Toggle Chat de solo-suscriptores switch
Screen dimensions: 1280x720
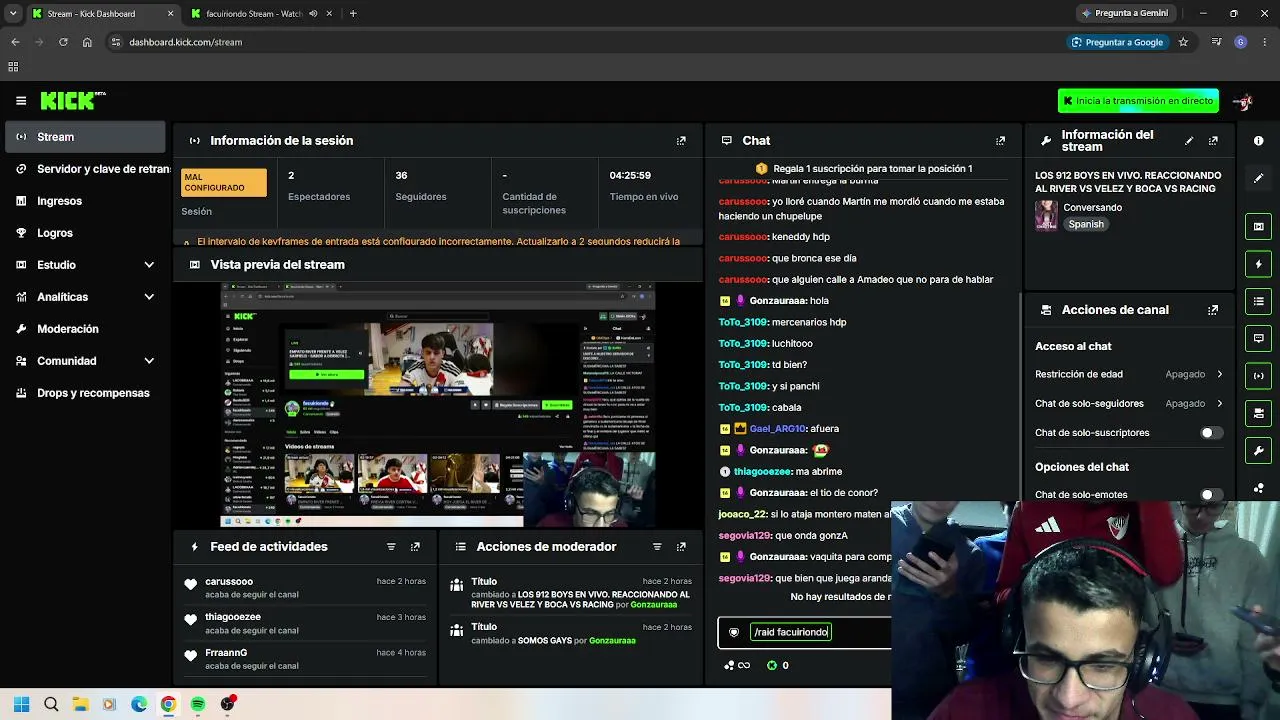[1210, 433]
